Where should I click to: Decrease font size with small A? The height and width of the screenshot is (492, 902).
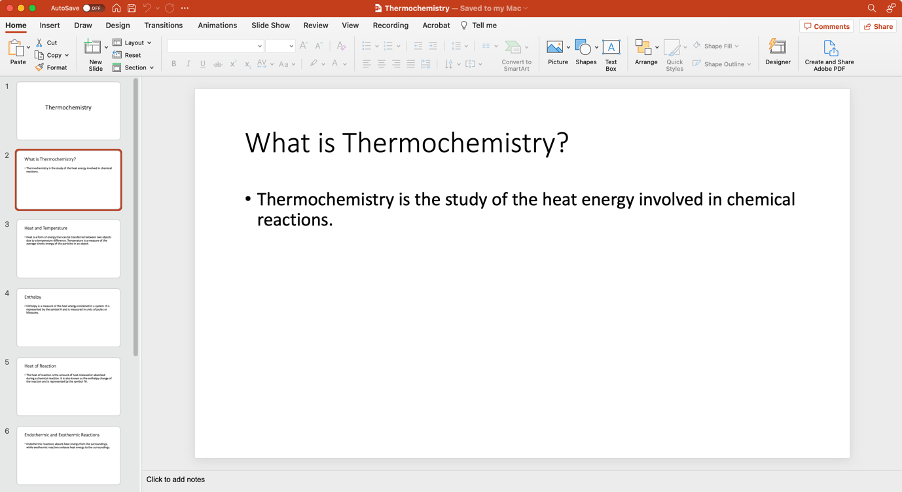319,46
